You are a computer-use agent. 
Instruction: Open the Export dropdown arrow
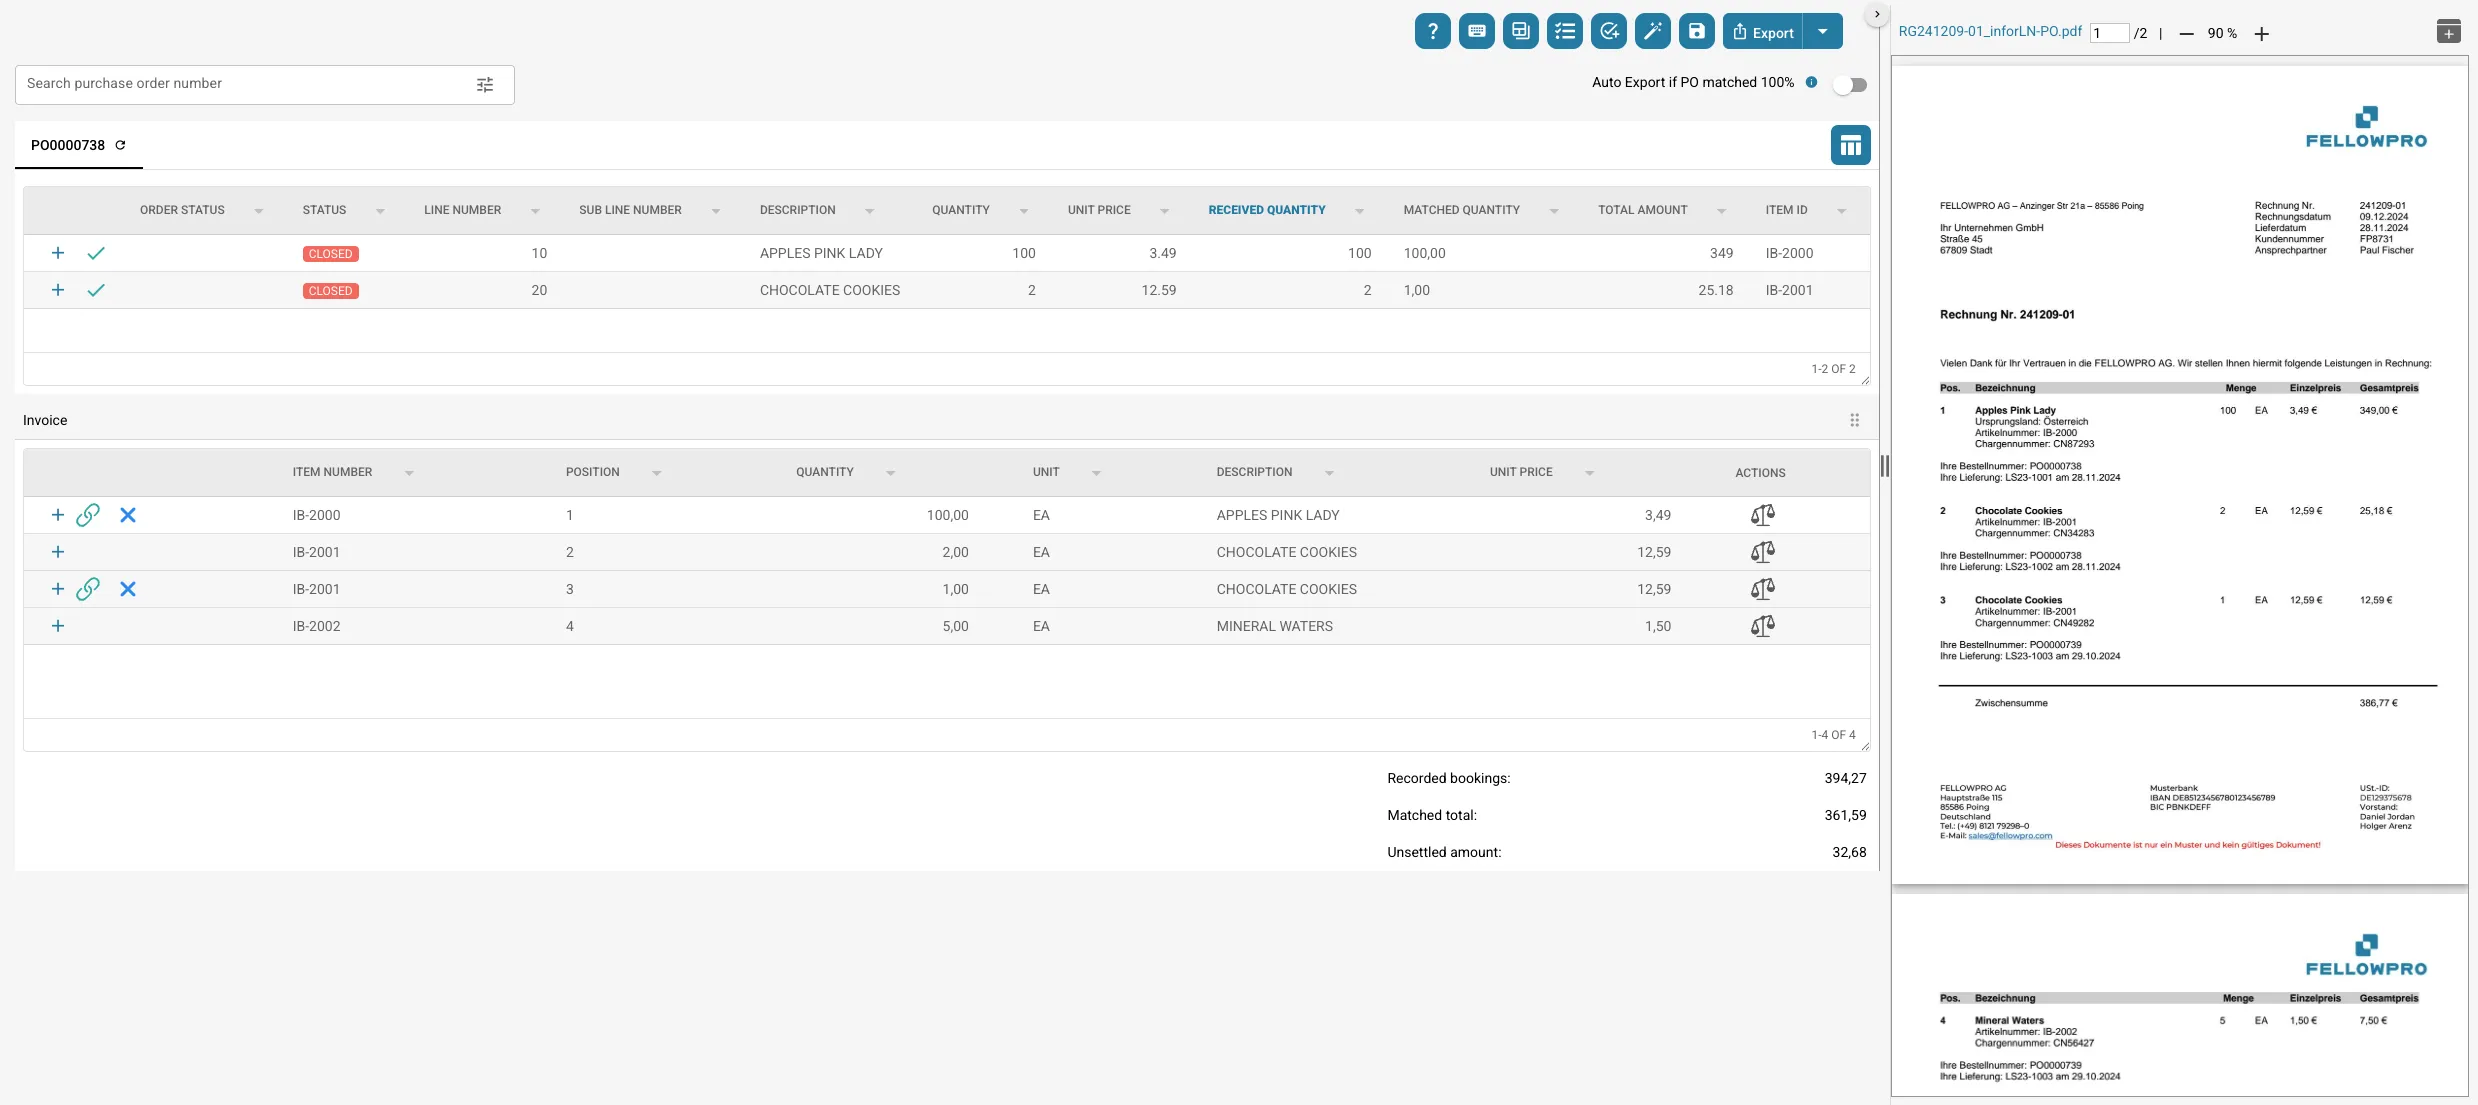[x=1823, y=32]
